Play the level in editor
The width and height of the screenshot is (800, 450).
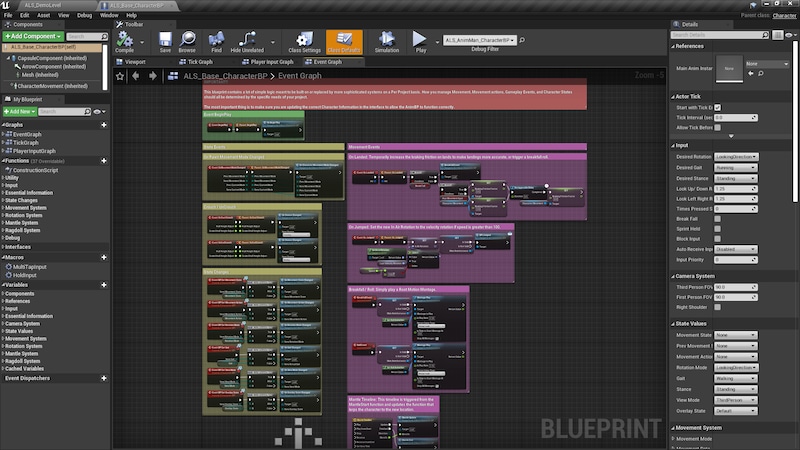pos(420,42)
